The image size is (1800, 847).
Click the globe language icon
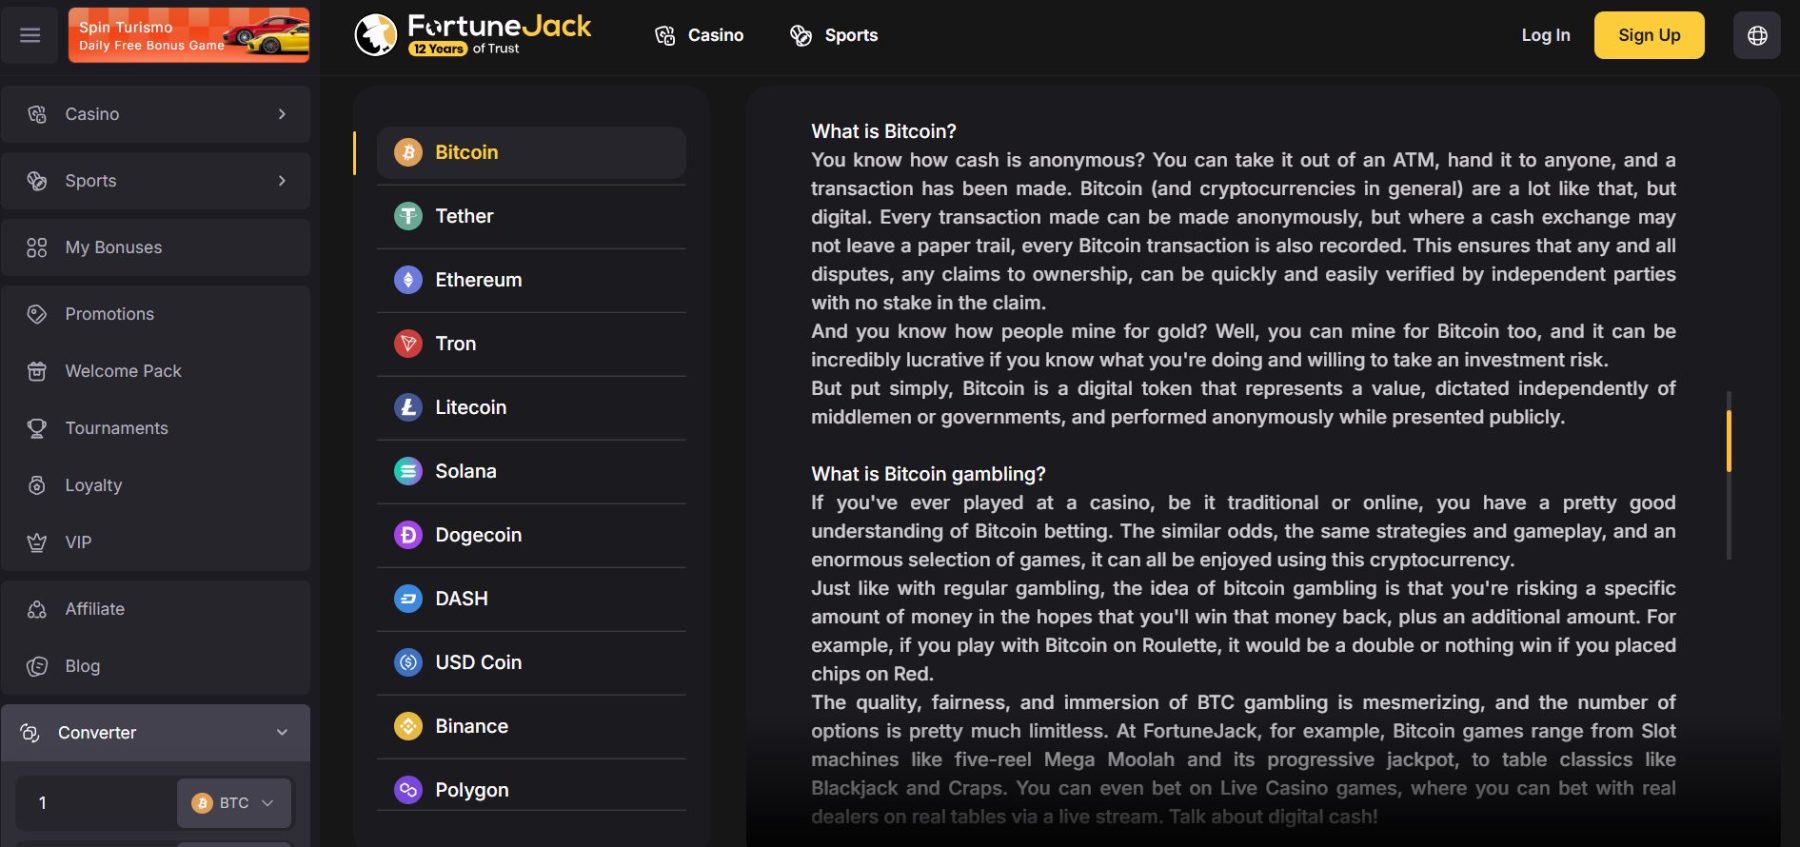point(1756,35)
